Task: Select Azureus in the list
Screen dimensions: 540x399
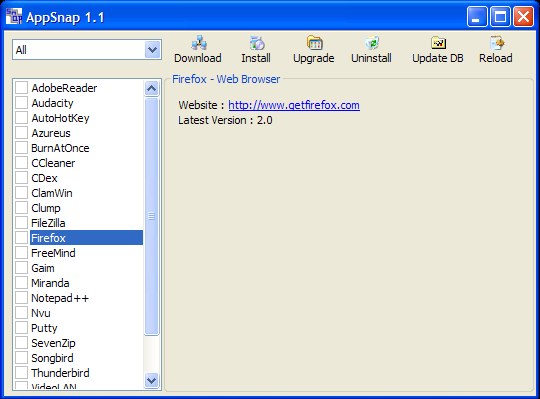Action: coord(51,133)
